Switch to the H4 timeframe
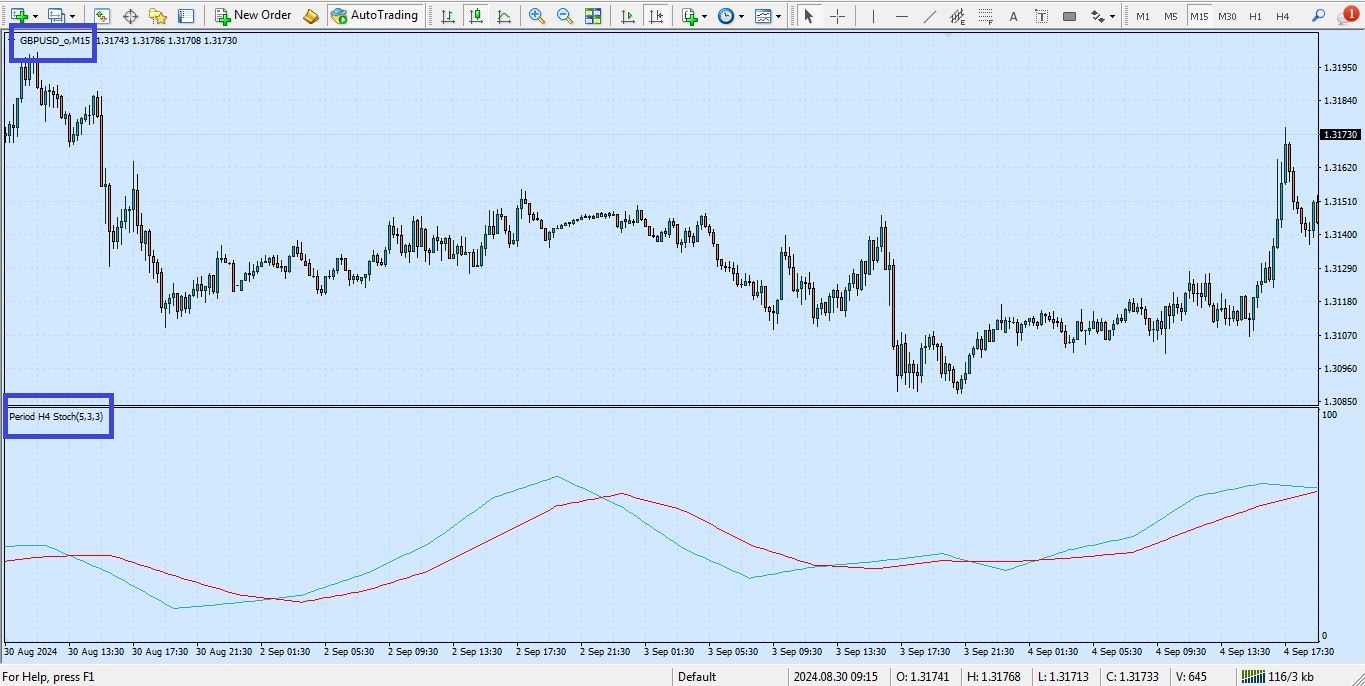Viewport: 1365px width, 686px height. (x=1283, y=16)
